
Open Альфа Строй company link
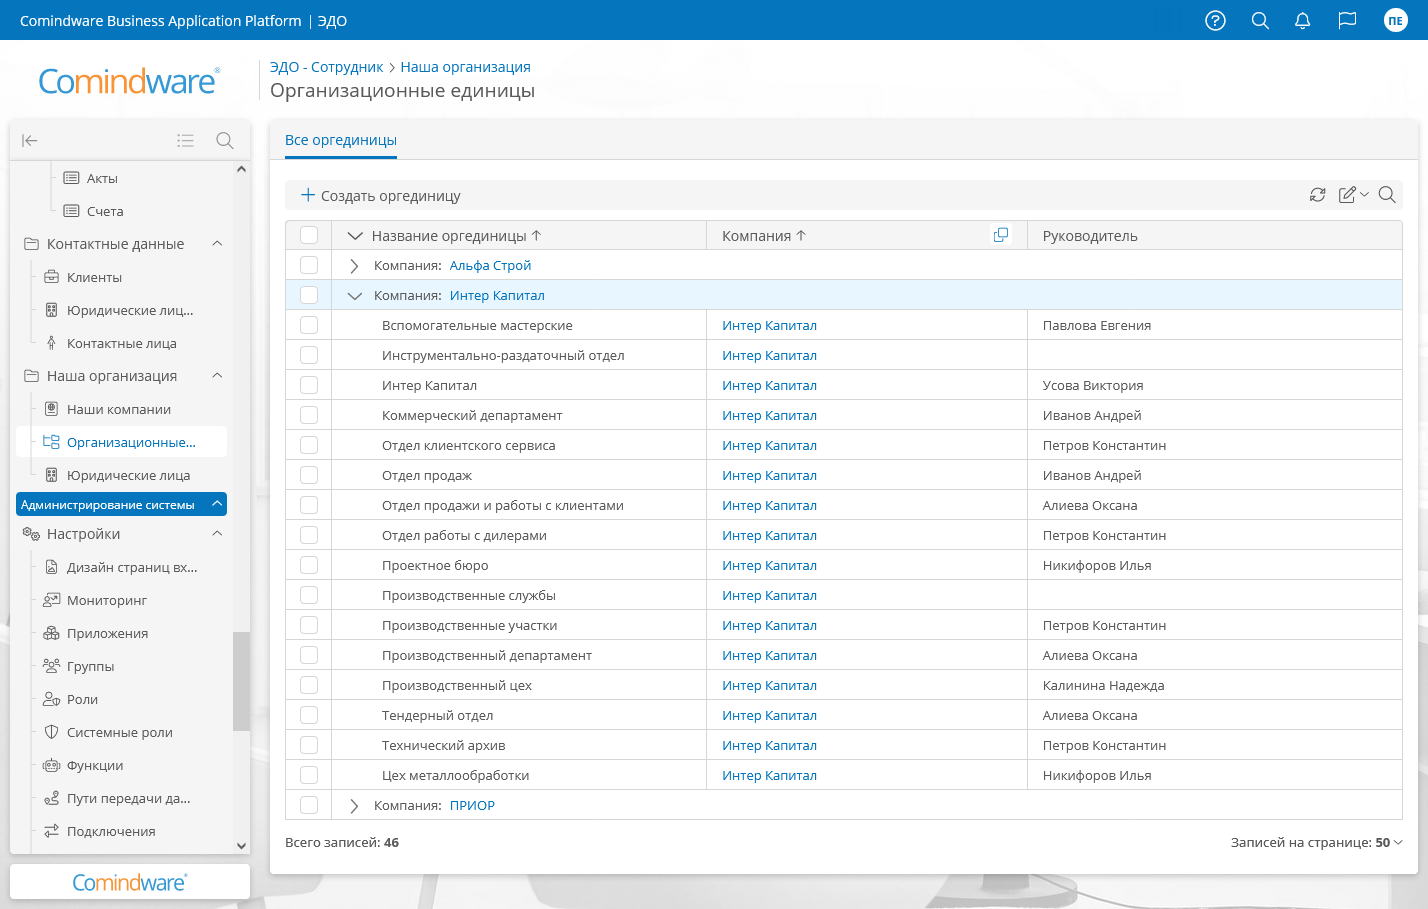[x=490, y=265]
